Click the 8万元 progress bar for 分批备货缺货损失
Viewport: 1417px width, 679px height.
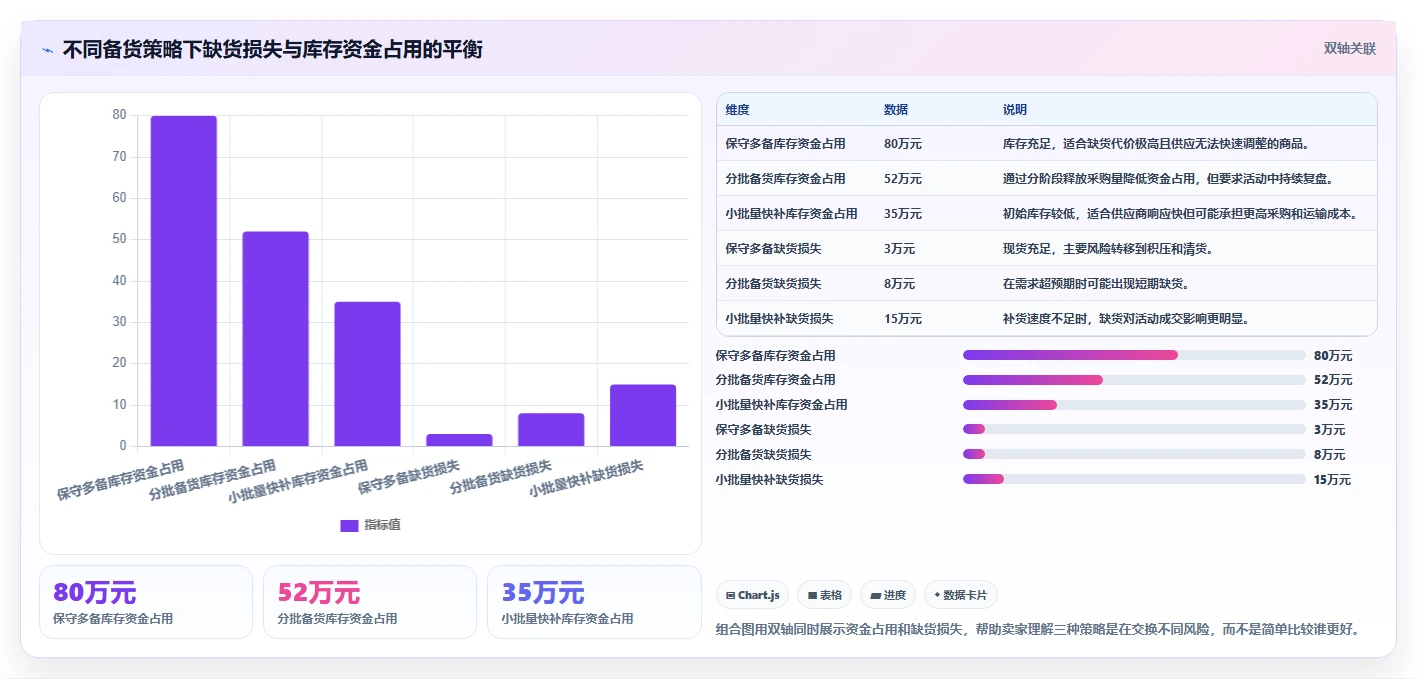[x=1134, y=454]
